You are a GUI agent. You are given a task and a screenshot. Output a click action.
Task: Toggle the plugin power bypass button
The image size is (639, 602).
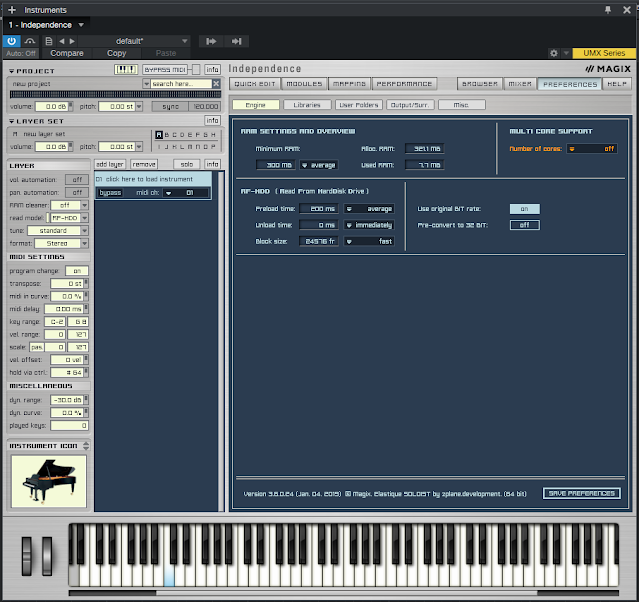point(11,41)
